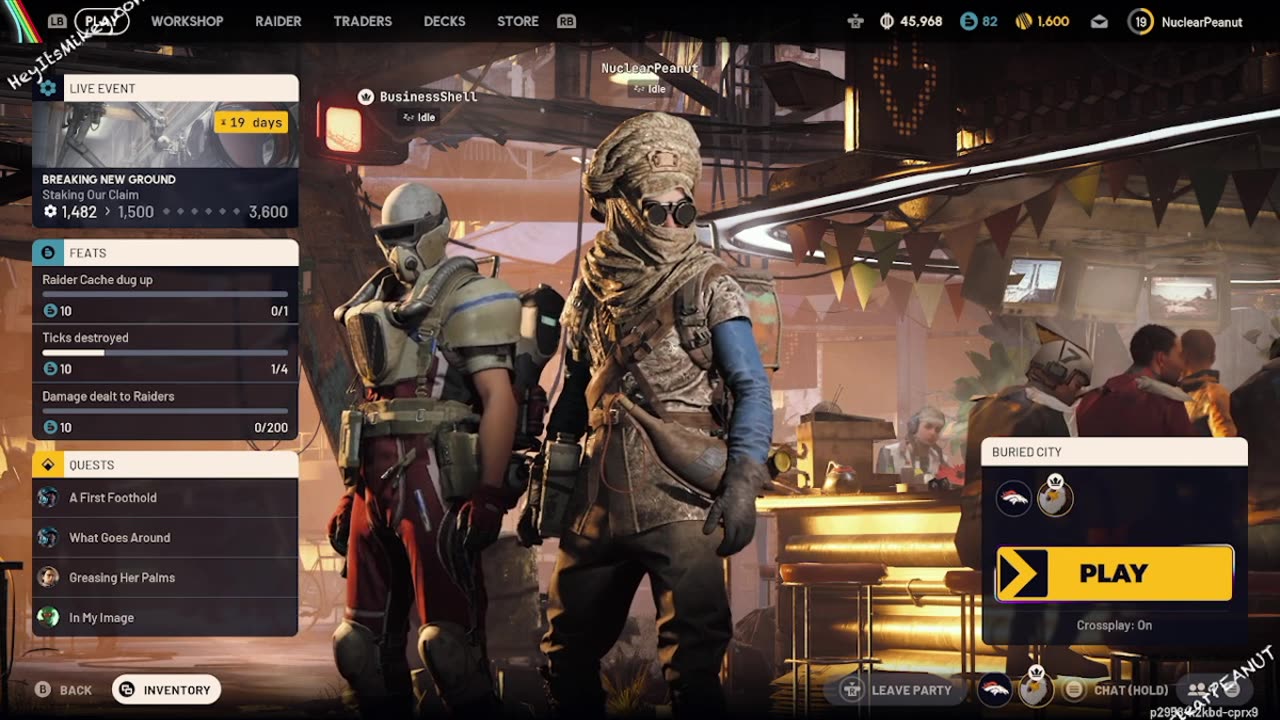Click the cred reward icon under Raider Cache
Image resolution: width=1280 pixels, height=720 pixels.
click(50, 311)
